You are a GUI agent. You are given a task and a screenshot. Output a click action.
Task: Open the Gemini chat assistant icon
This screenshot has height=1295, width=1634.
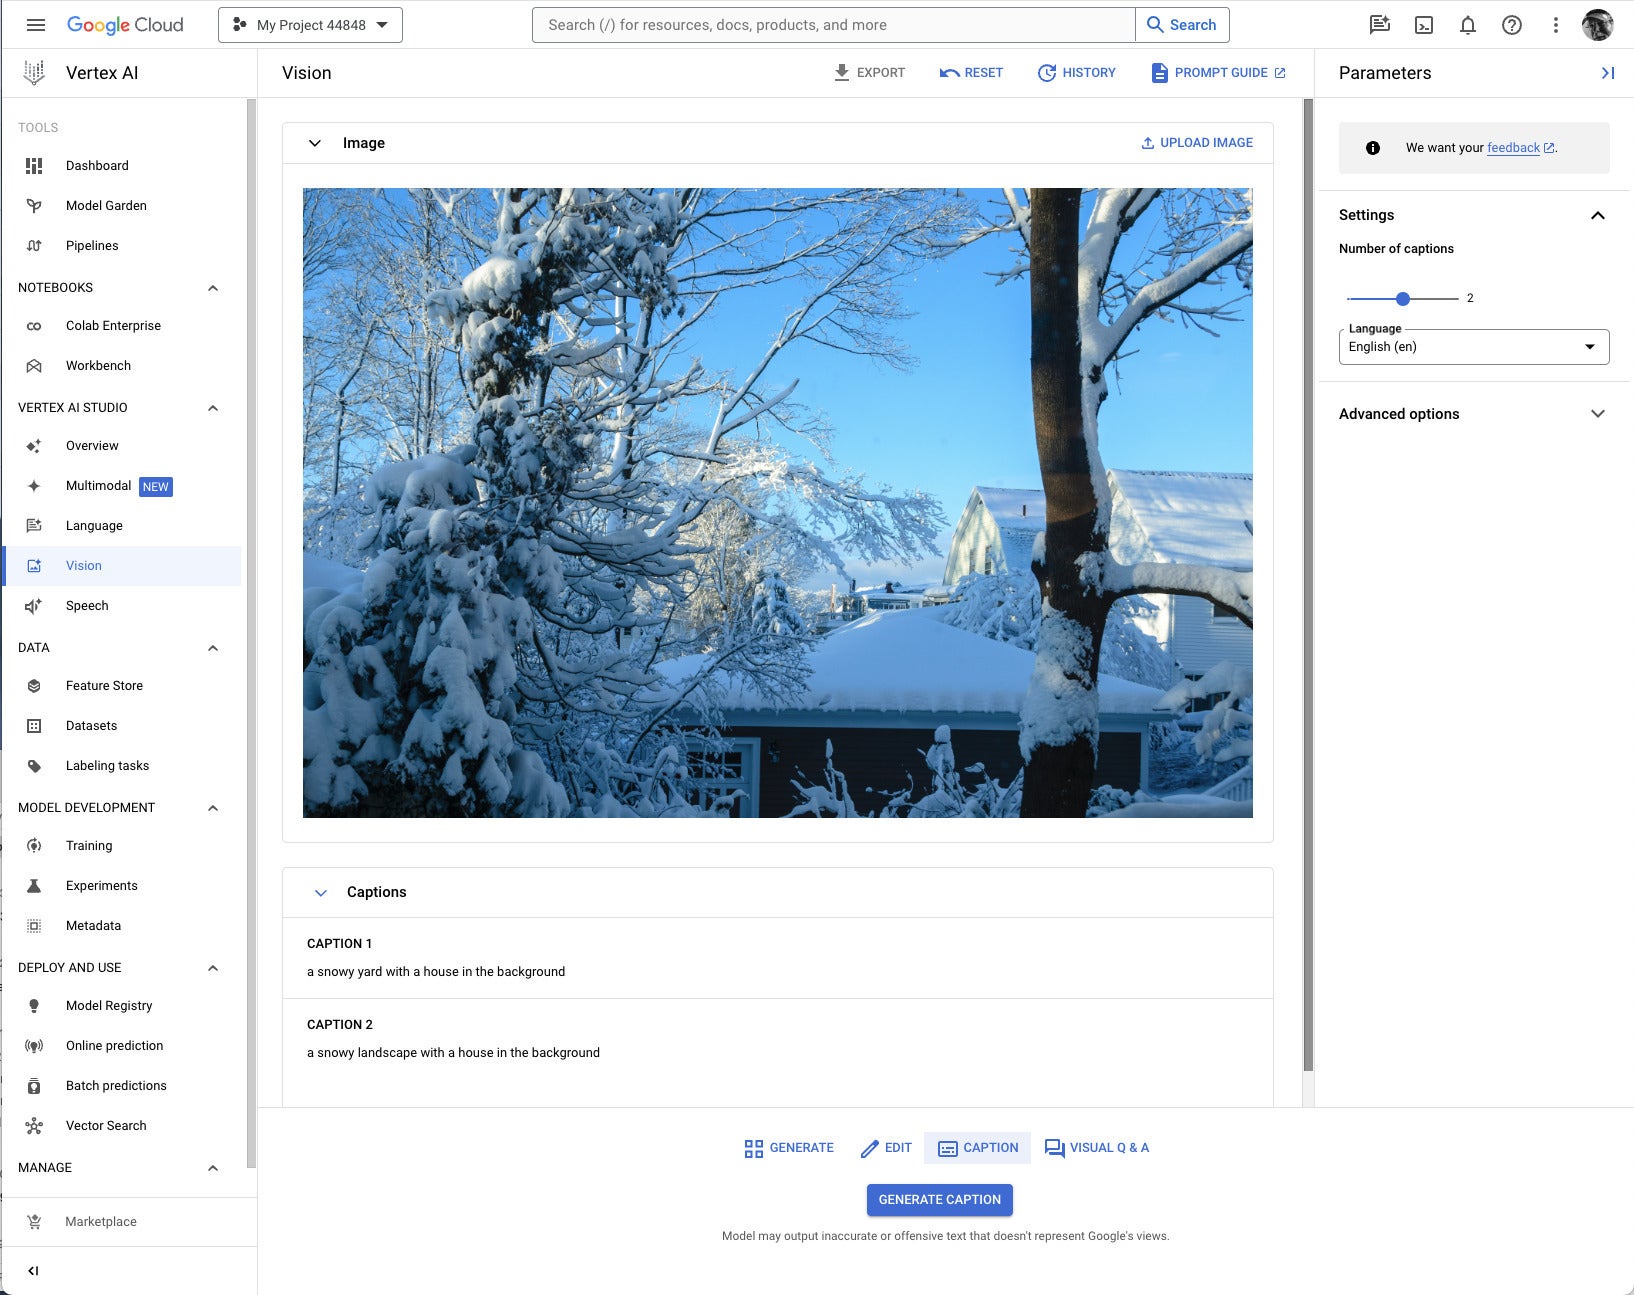point(1380,25)
